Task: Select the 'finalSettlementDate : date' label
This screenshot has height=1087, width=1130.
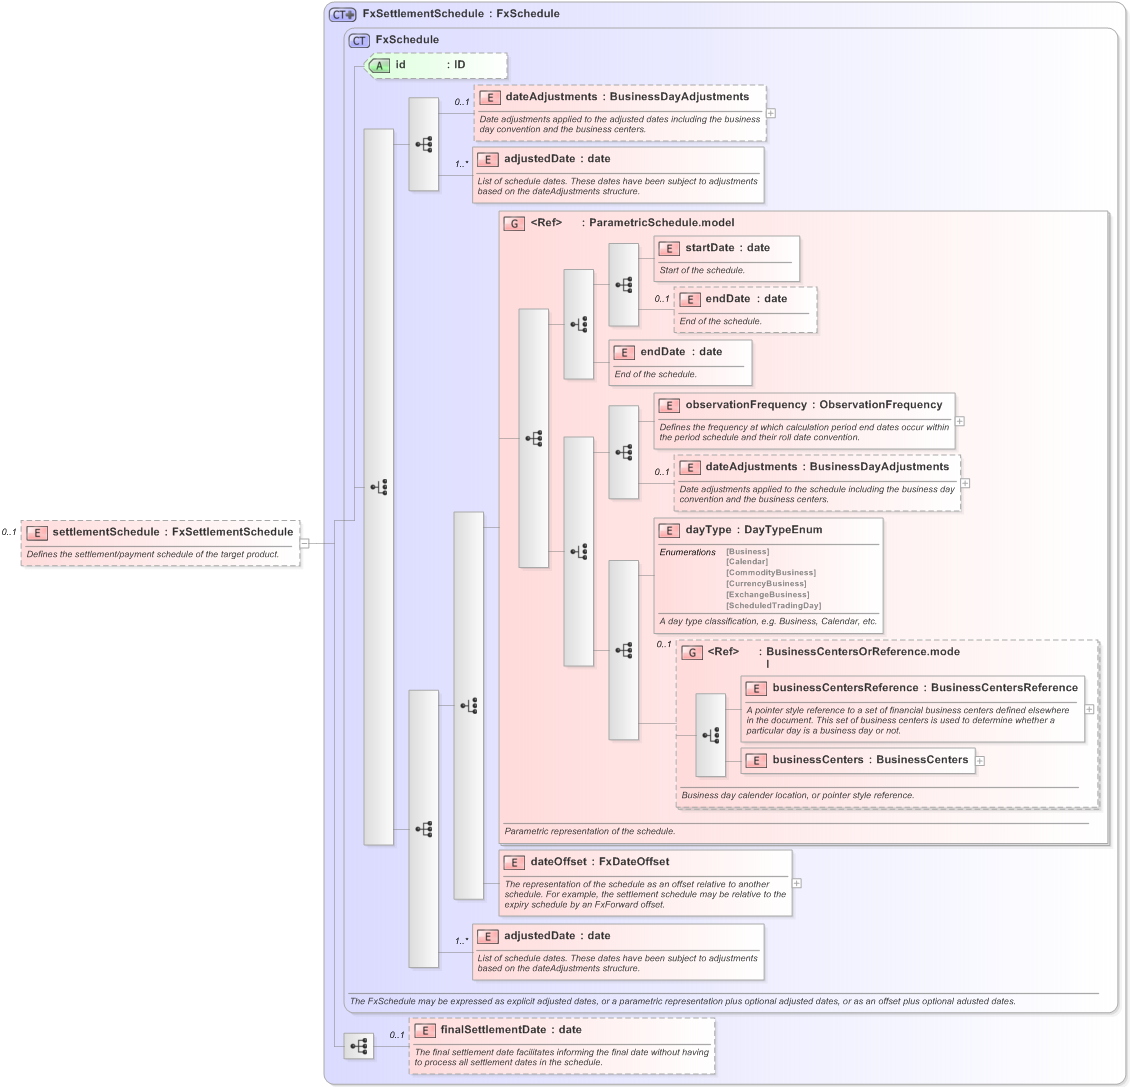Action: pos(511,1030)
